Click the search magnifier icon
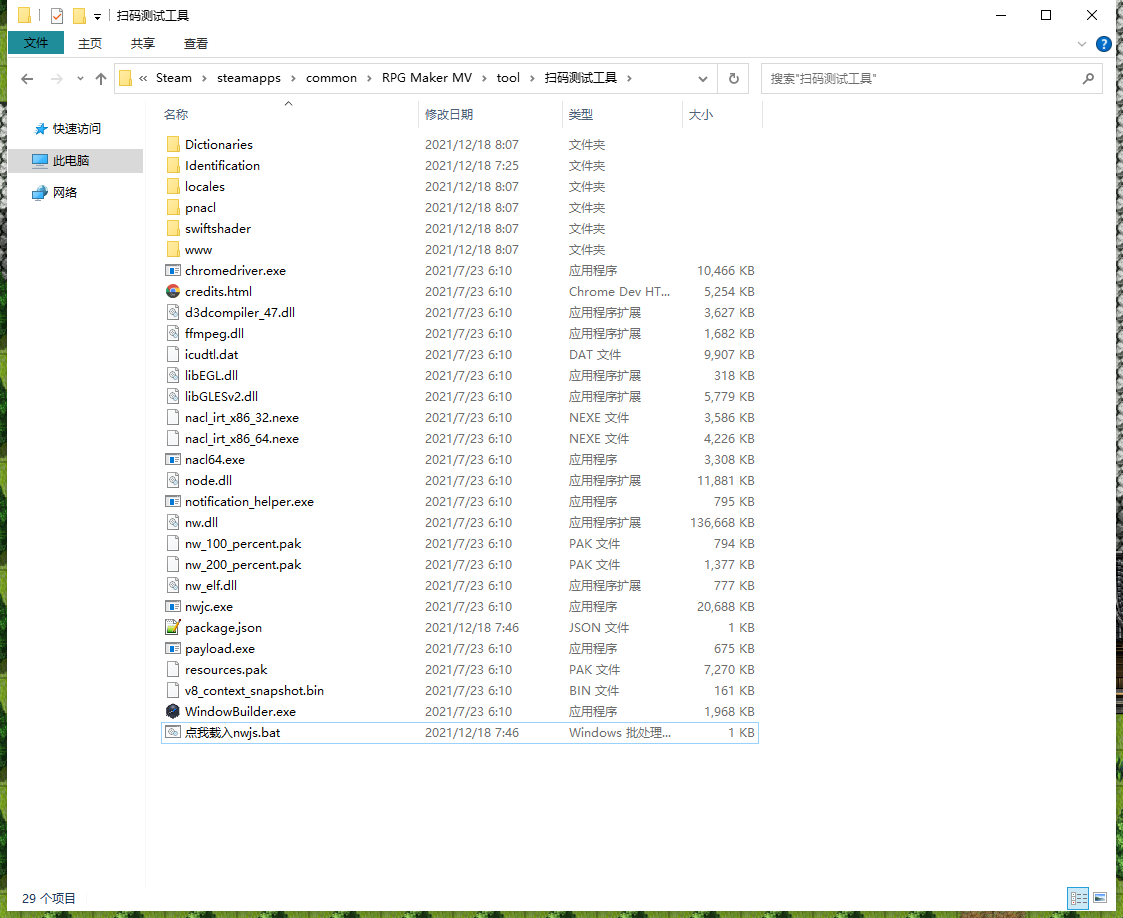 [1089, 79]
